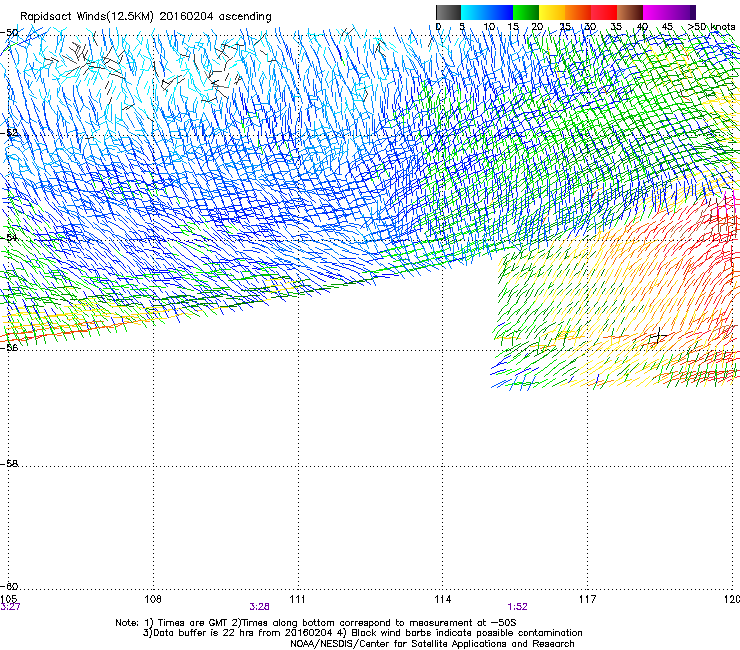Select the green 15-20 knots legend swatch
Screen dimensions: 740x650
[526, 12]
